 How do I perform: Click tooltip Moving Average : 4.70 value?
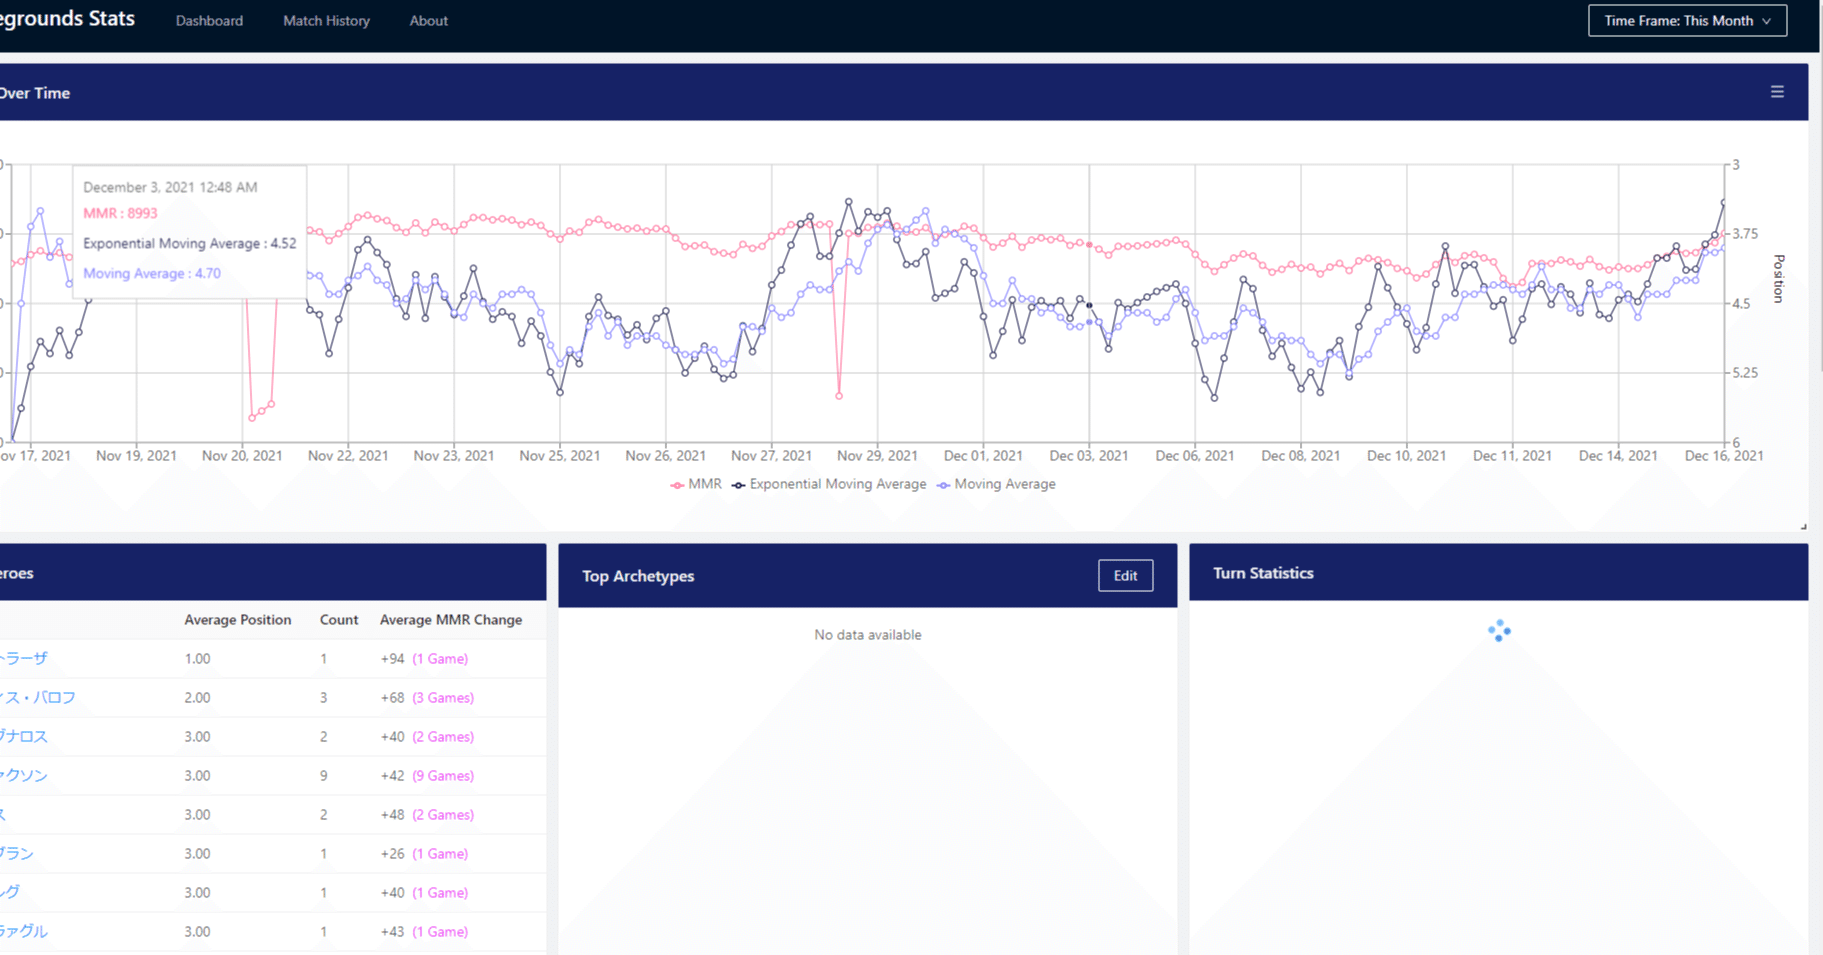pyautogui.click(x=152, y=273)
